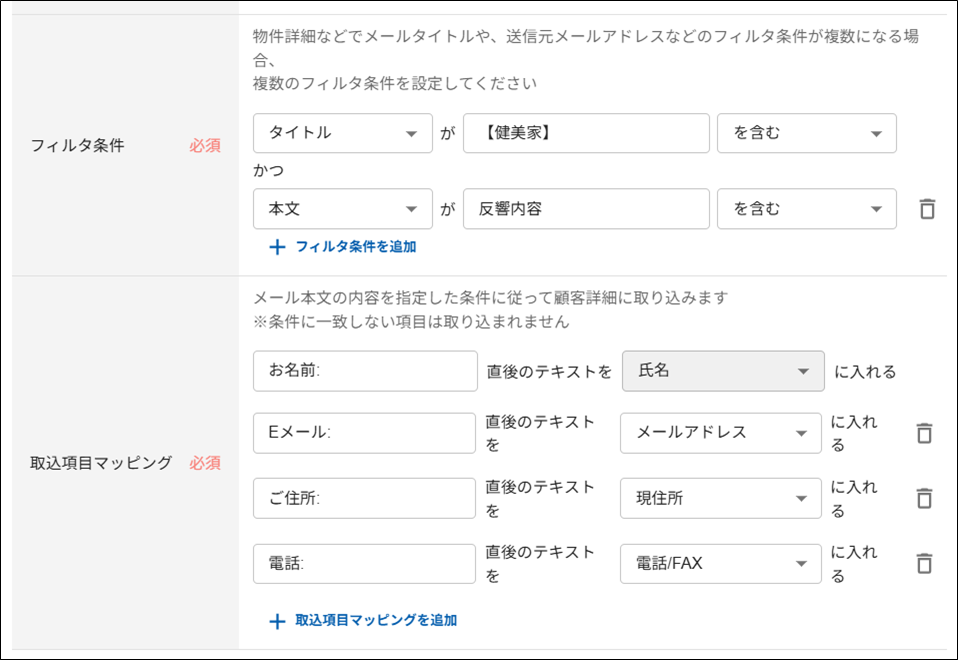This screenshot has height=660, width=958.
Task: Click 必須 label beside フィルタ条件
Action: (205, 145)
